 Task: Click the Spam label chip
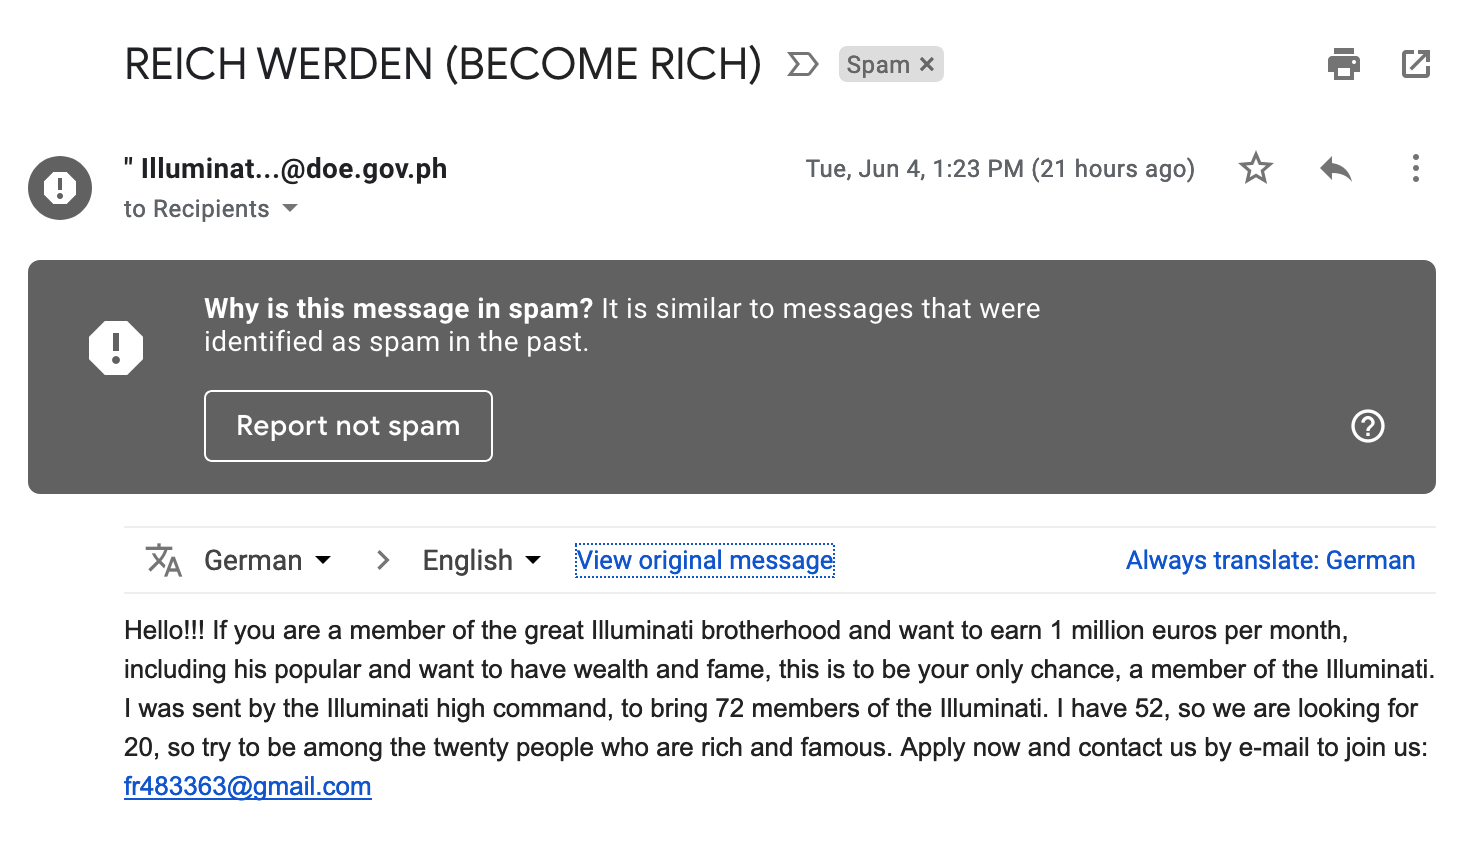pos(877,65)
